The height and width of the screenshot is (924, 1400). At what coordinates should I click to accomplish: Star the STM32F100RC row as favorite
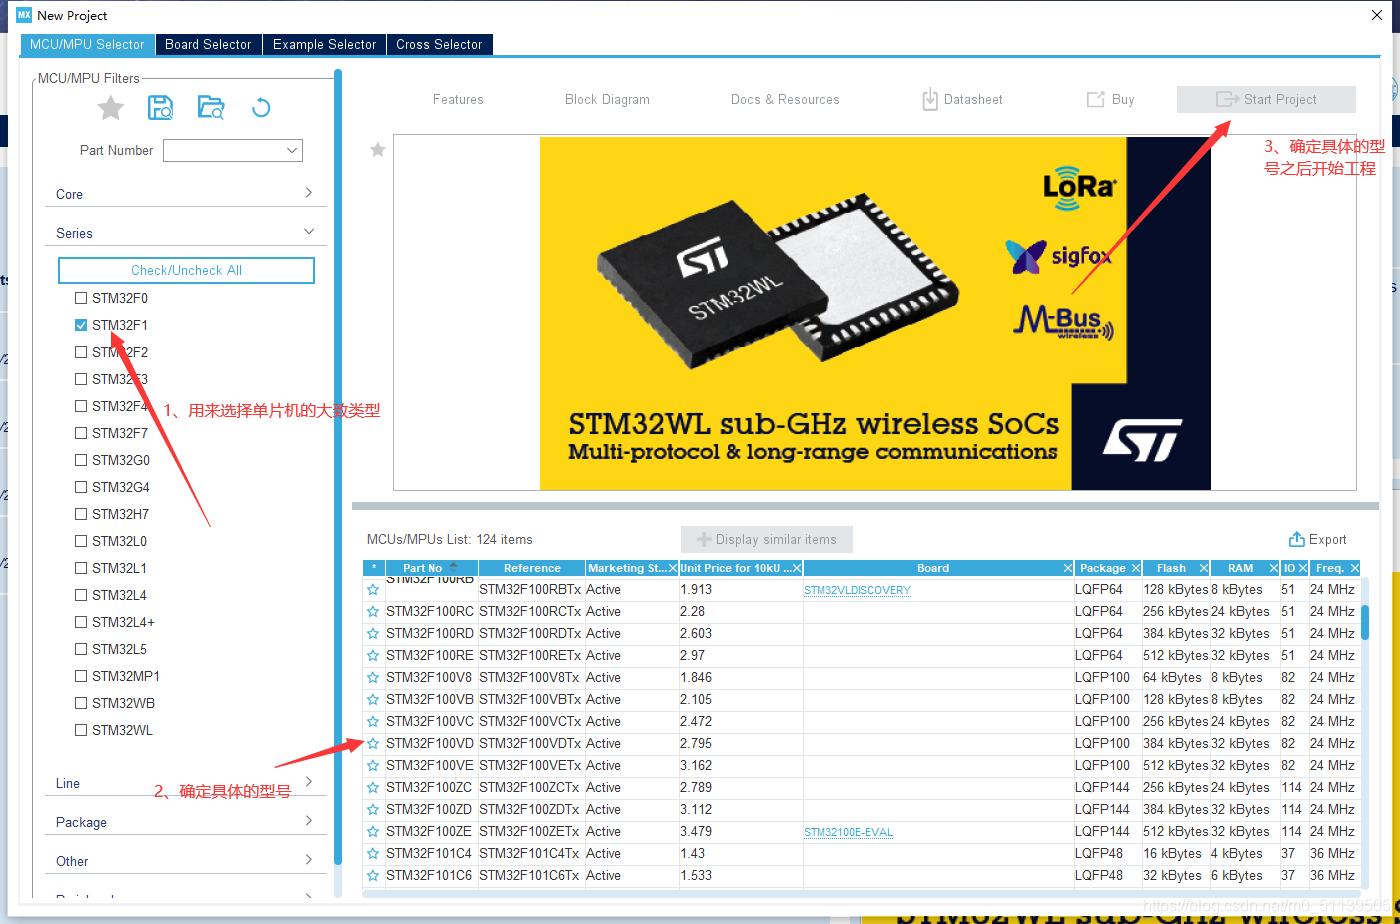373,612
